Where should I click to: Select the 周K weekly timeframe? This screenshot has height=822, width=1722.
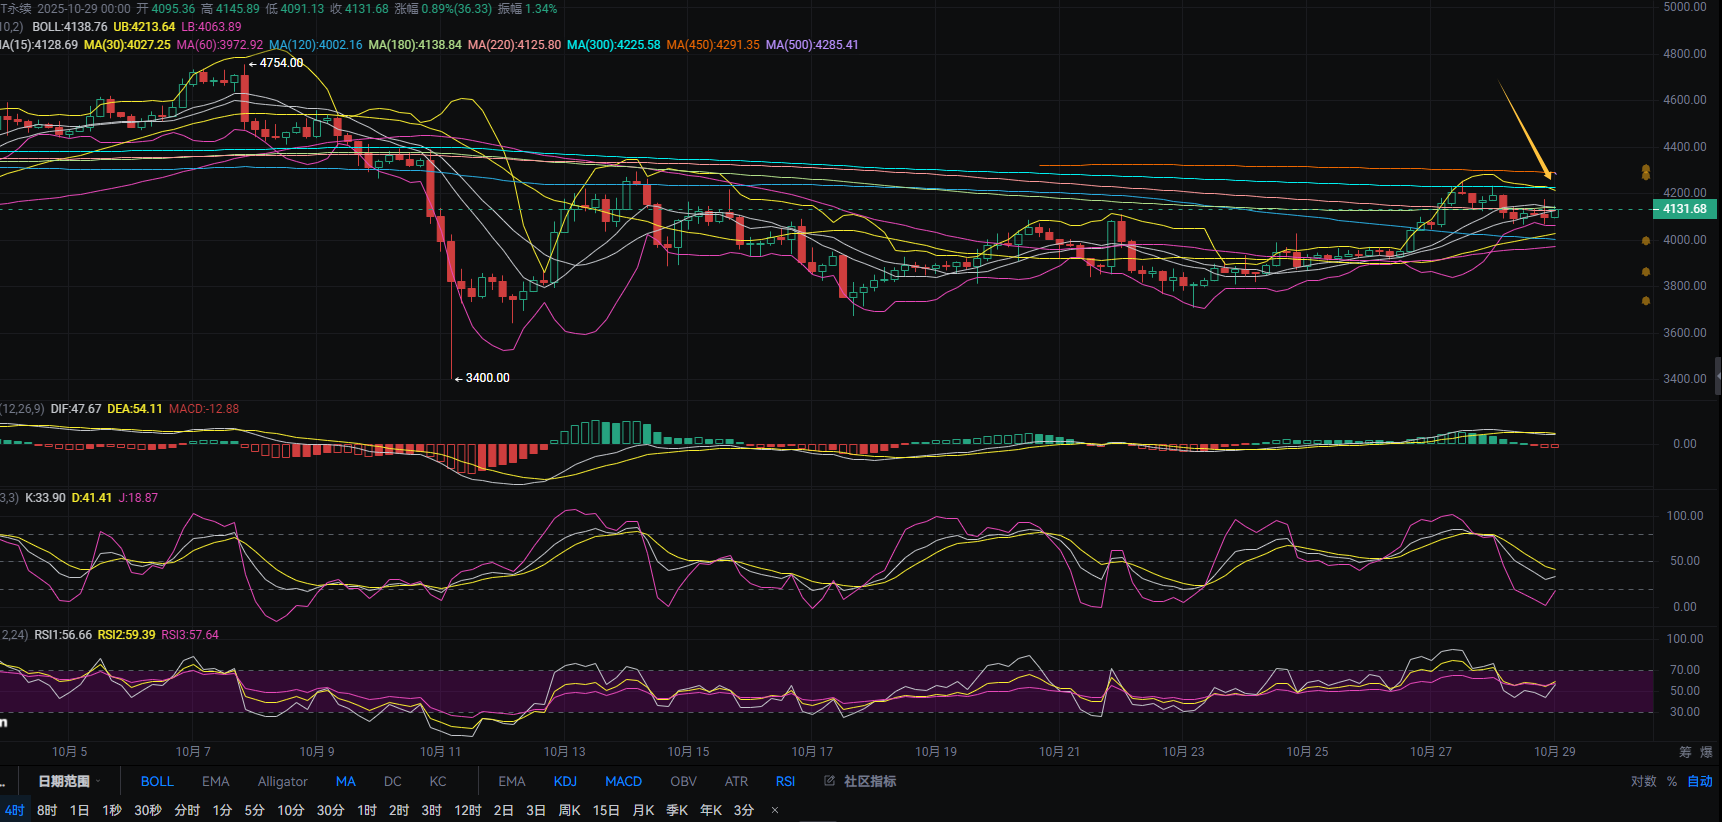pyautogui.click(x=569, y=810)
